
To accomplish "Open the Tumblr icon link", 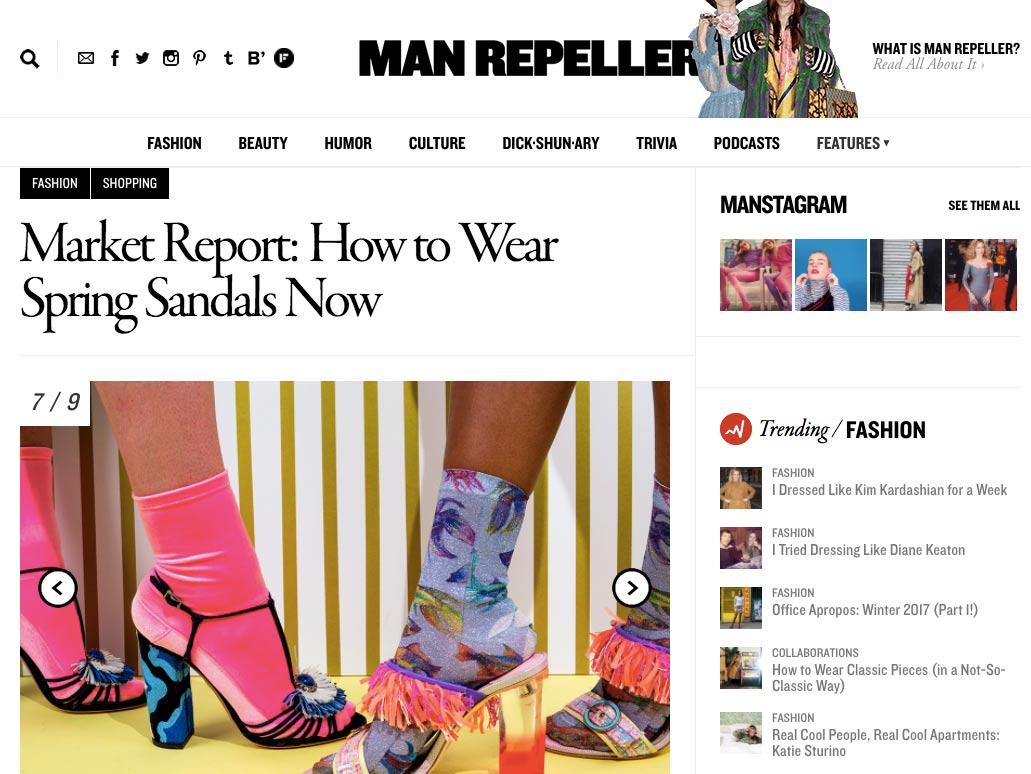I will (228, 58).
